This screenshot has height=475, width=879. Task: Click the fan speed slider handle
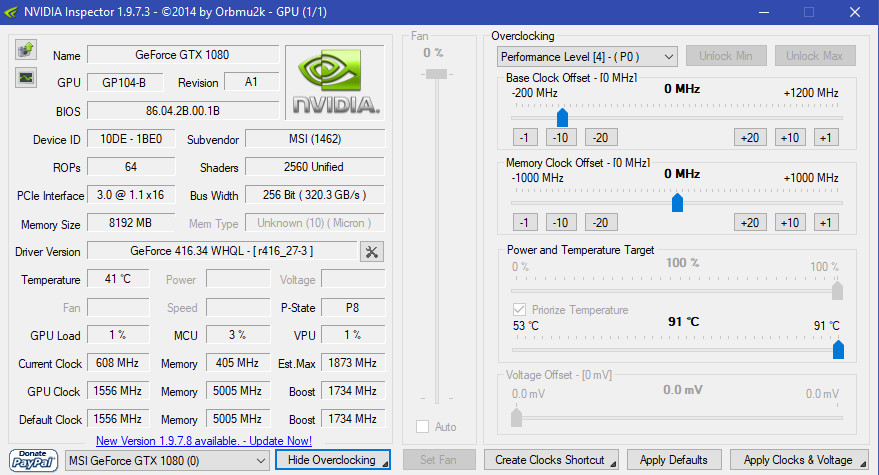436,74
